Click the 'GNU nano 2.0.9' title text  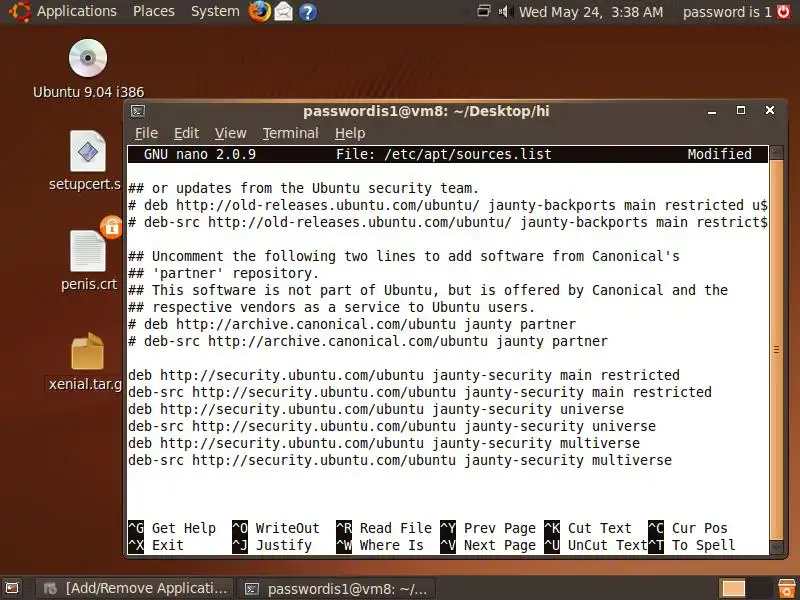[199, 155]
